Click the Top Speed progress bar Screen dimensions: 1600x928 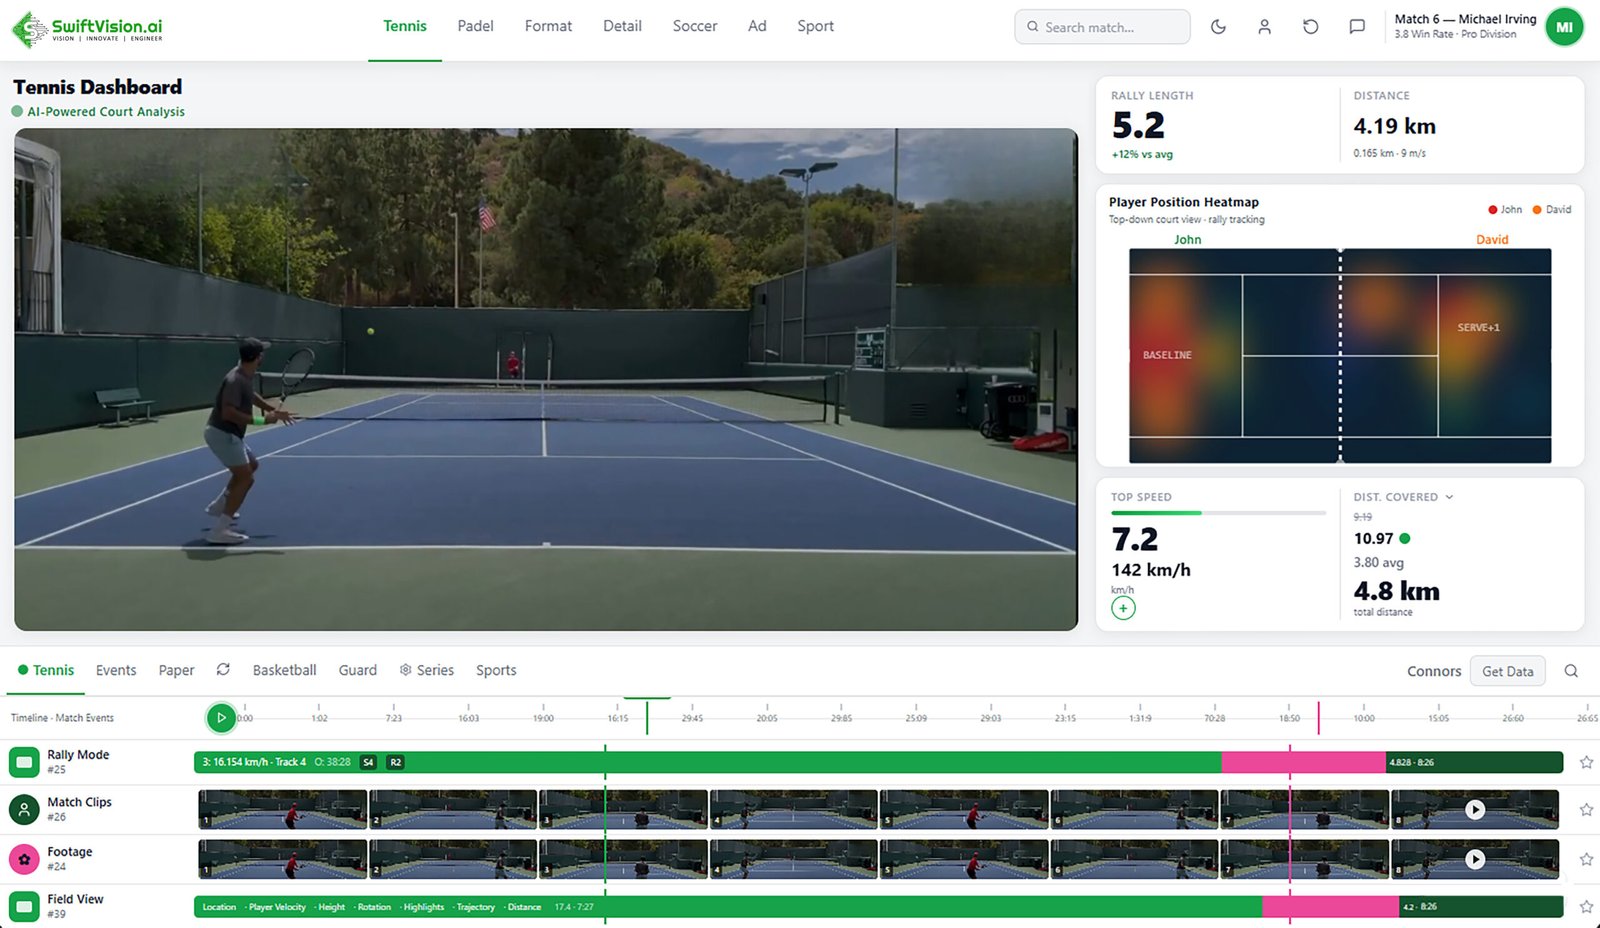tap(1218, 513)
